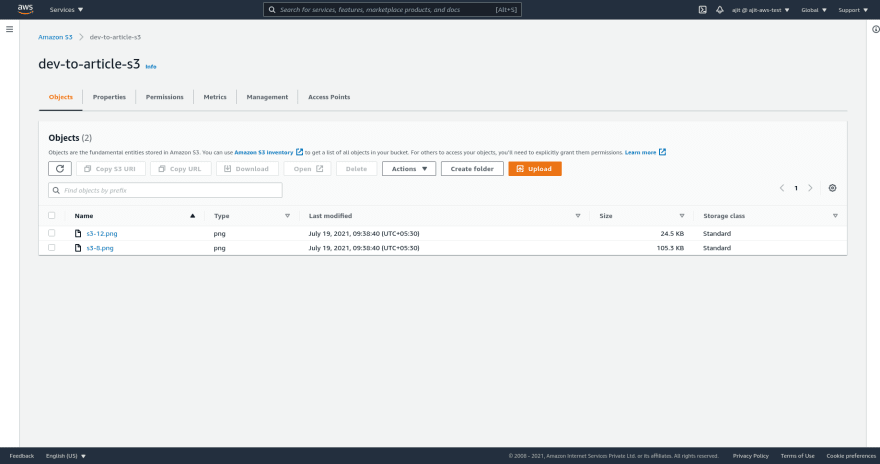The image size is (880, 464).
Task: Open Privacy Policy footer link
Action: (x=750, y=456)
